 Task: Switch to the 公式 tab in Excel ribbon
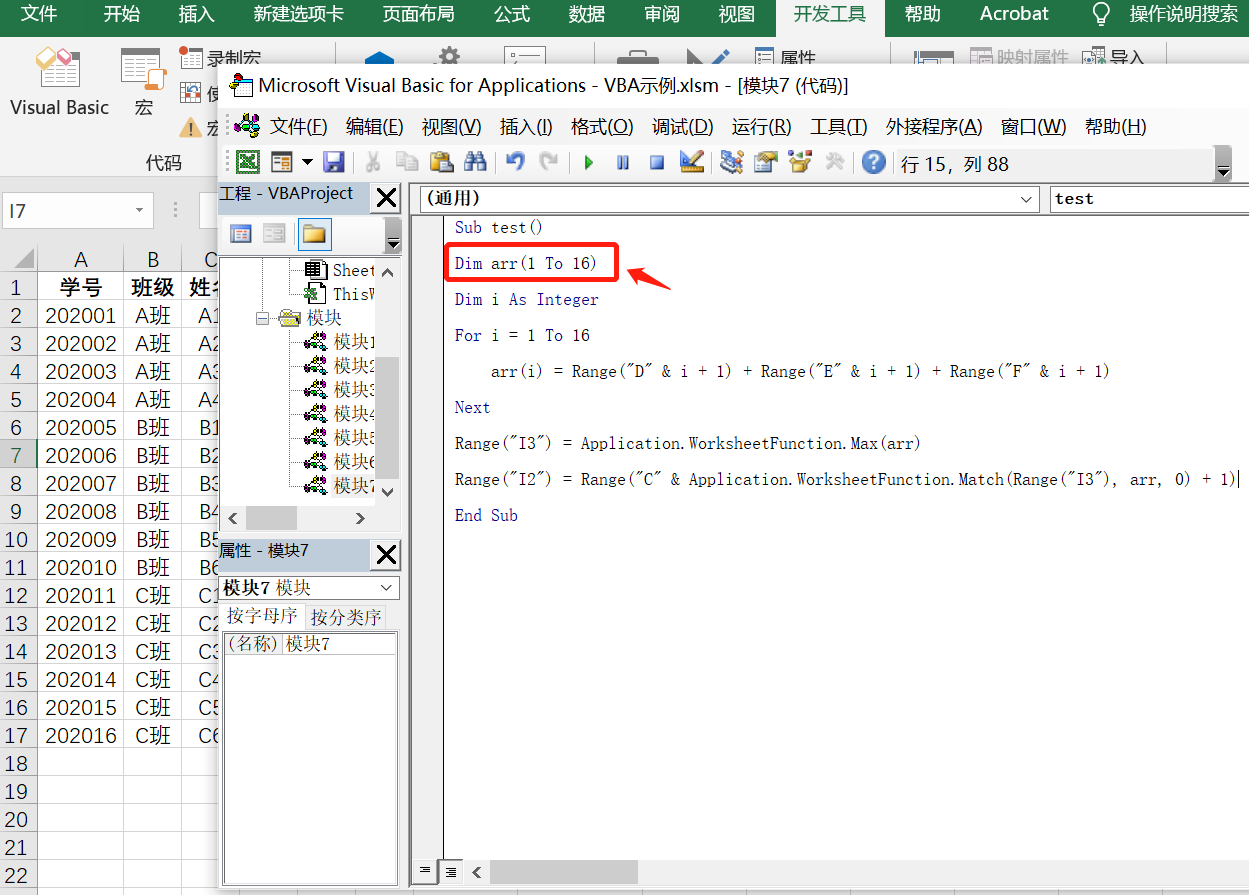tap(512, 14)
